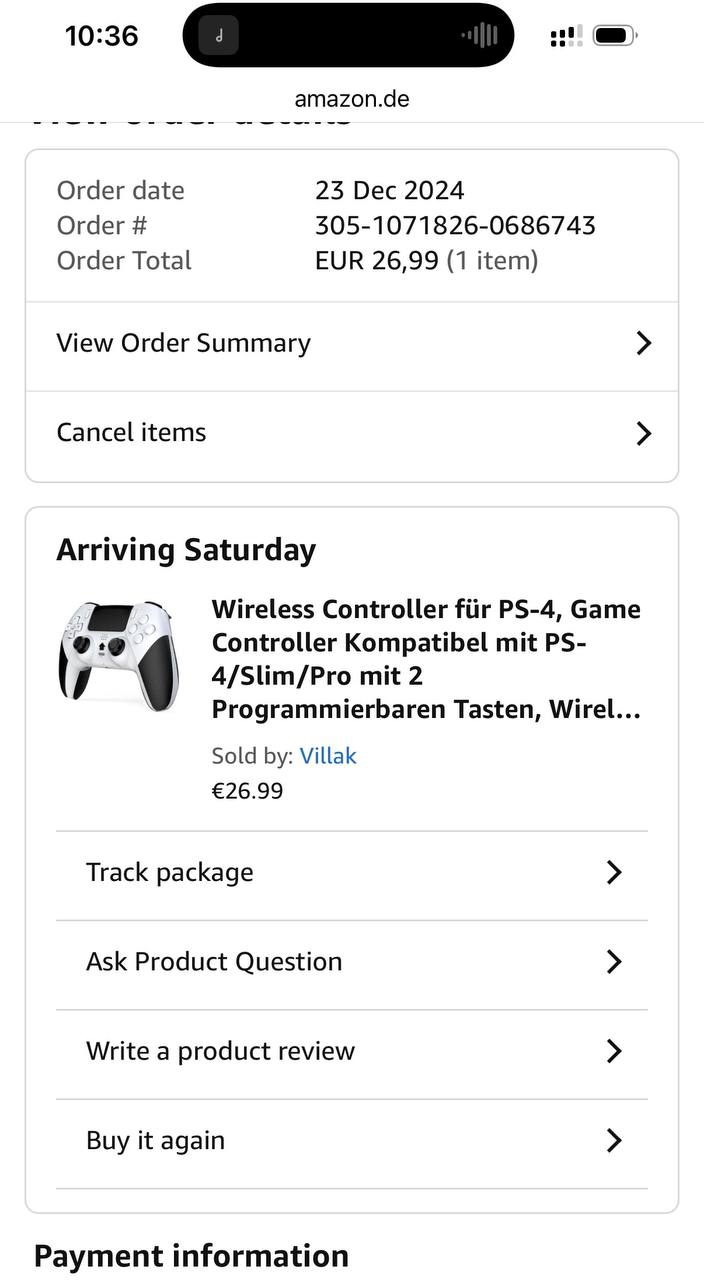Tap the arrow beside Write a product review
Viewport: 704px width, 1280px height.
[x=614, y=1051]
